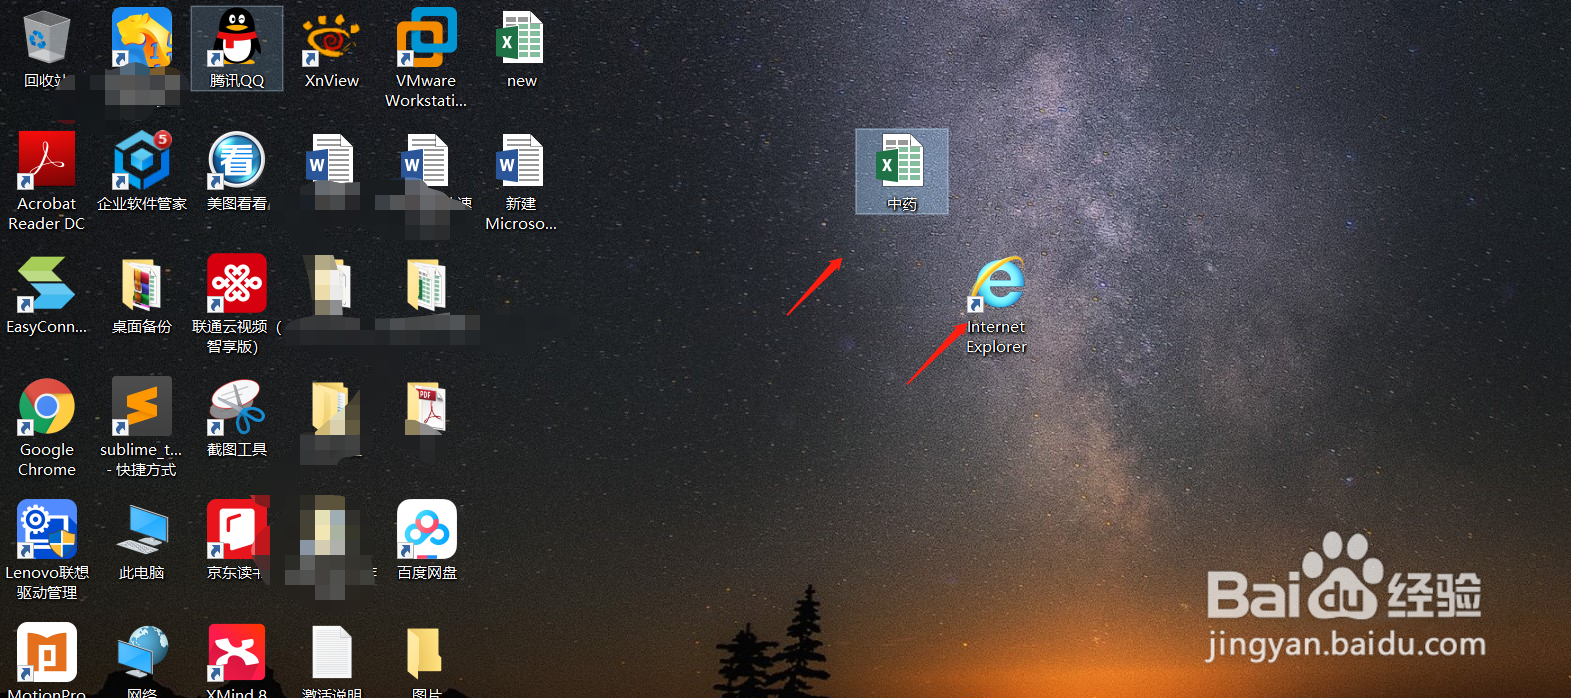Open Lenovo联想驱动管理 shortcut

pyautogui.click(x=46, y=550)
